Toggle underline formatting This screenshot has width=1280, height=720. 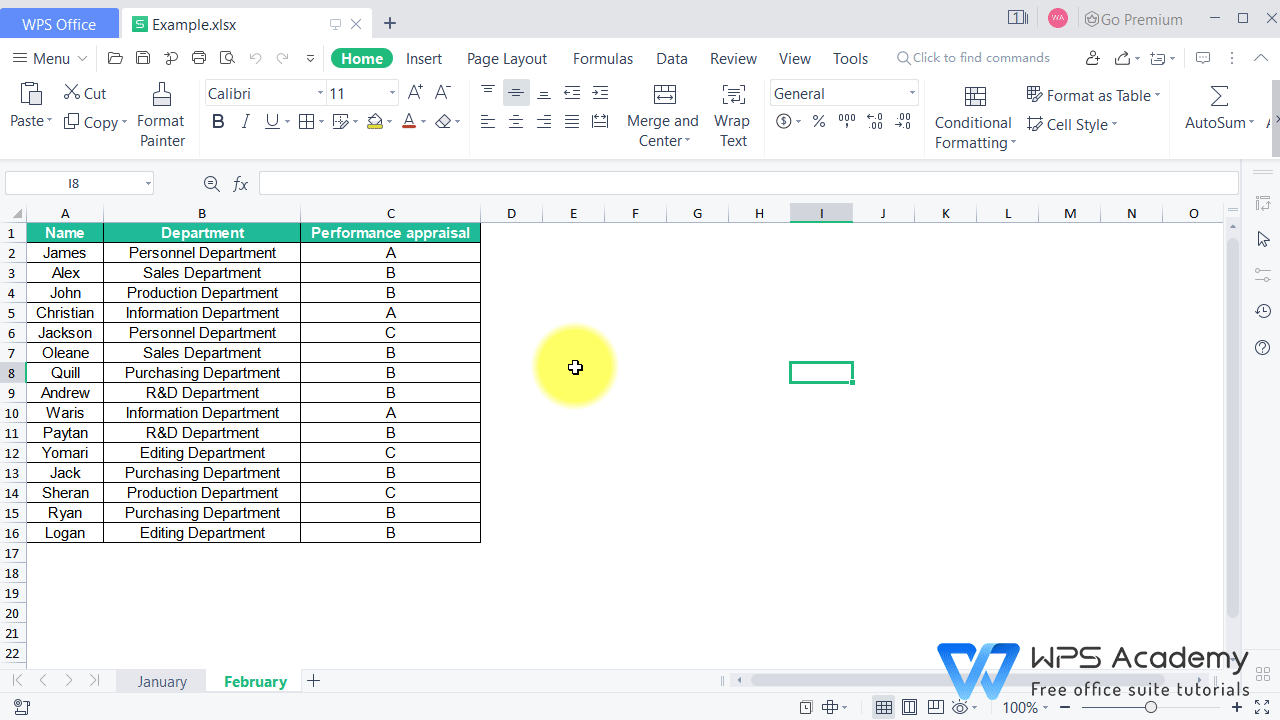[x=271, y=121]
